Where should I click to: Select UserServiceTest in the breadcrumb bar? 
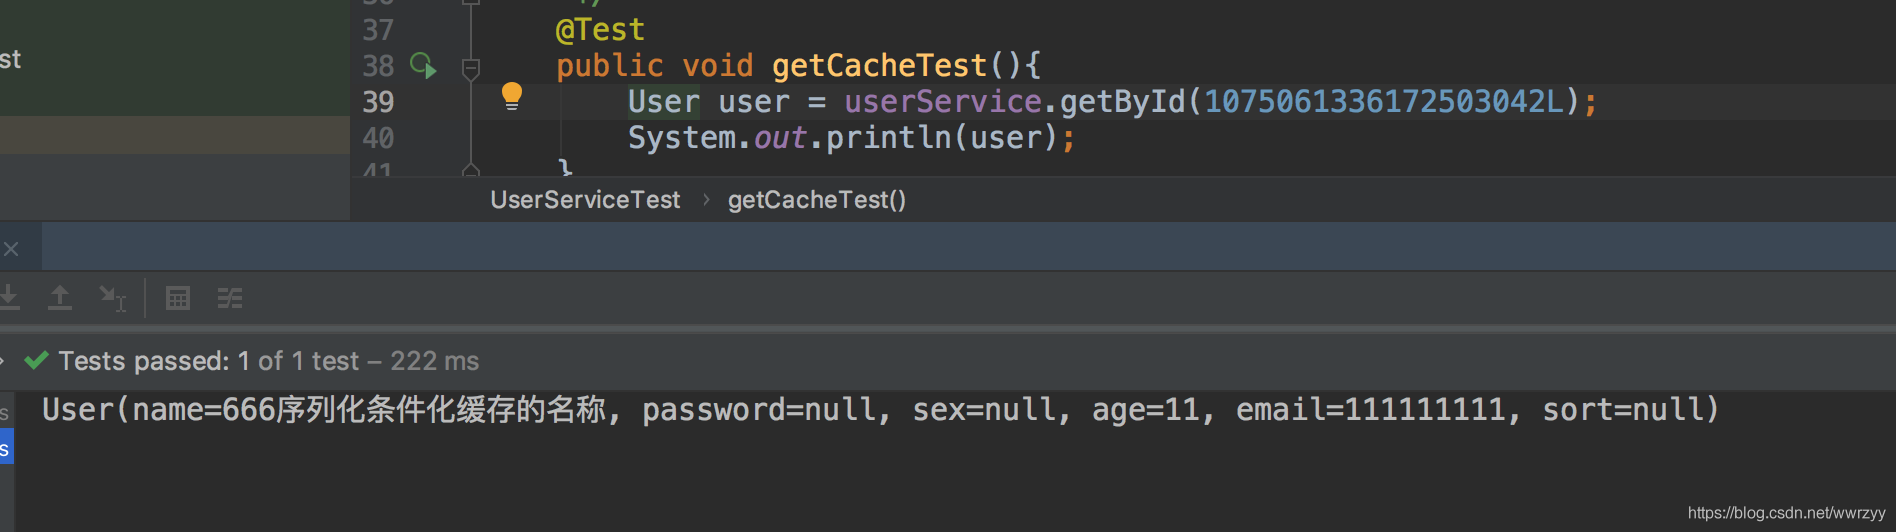click(585, 200)
